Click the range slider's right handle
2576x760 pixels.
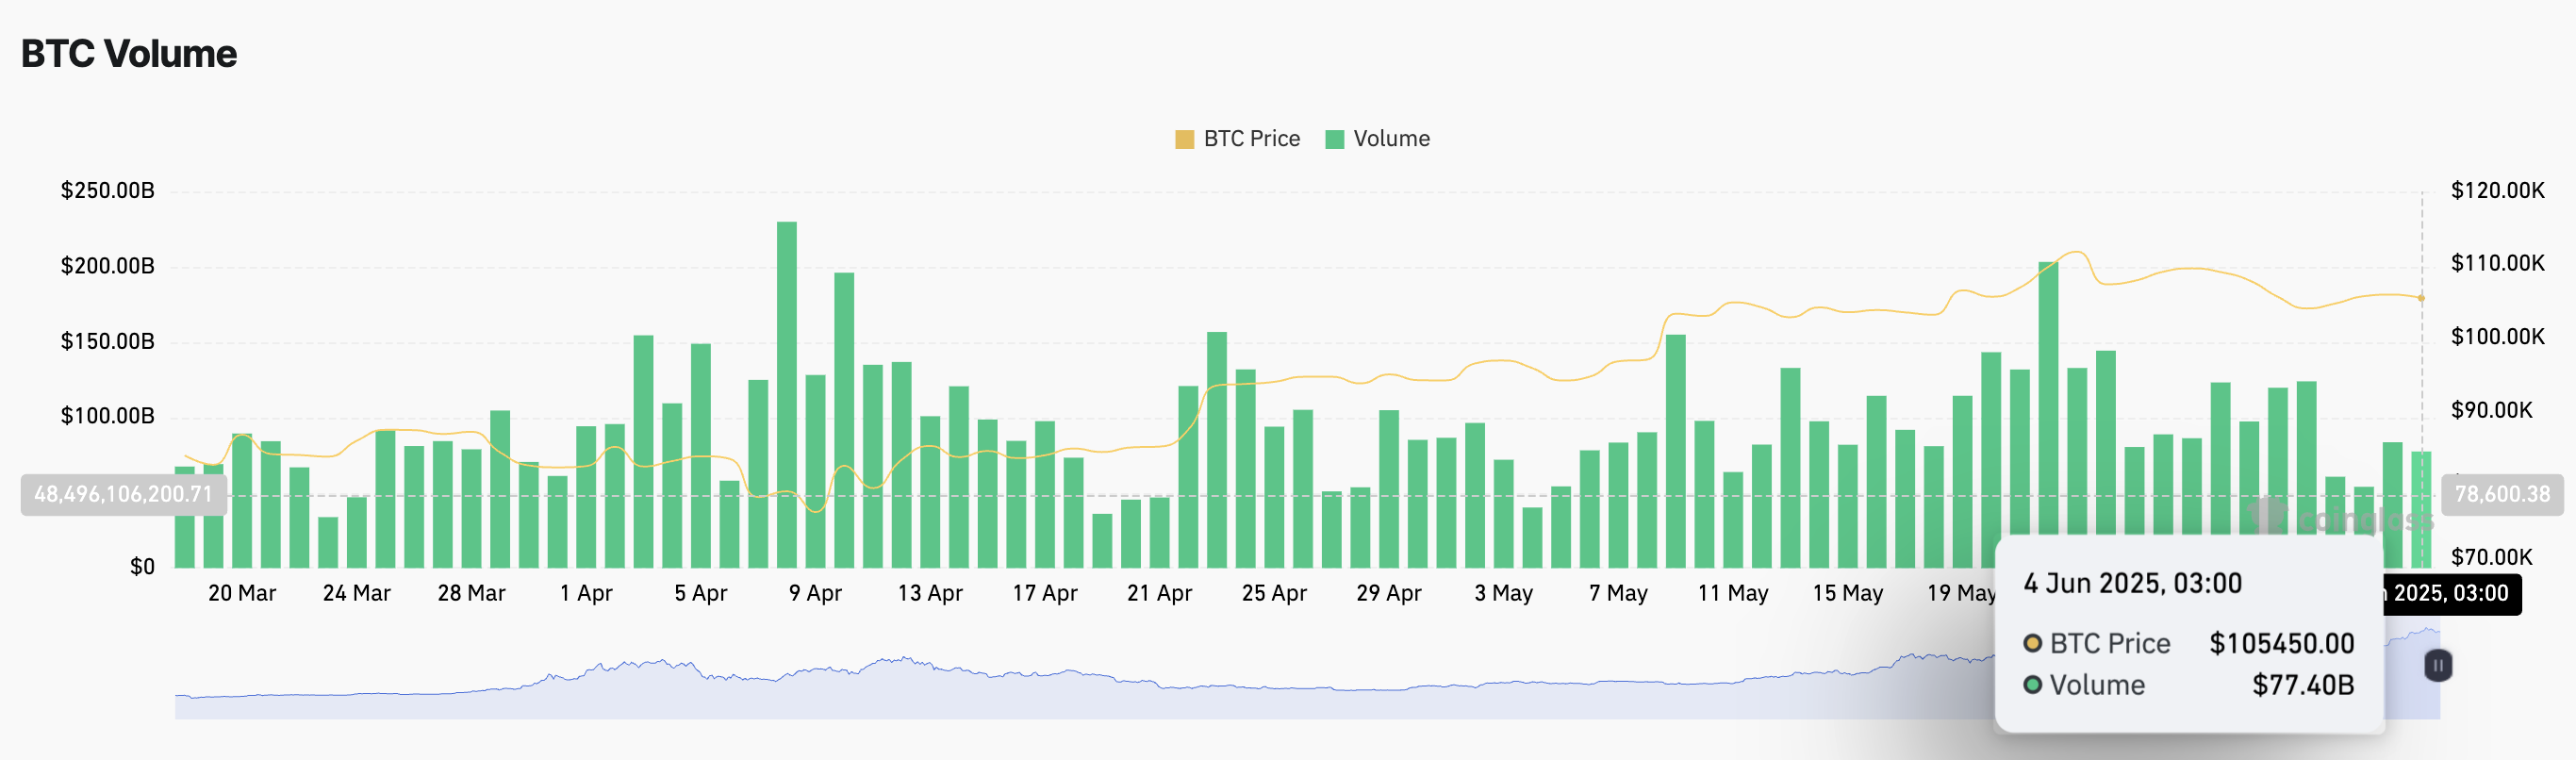click(x=2438, y=665)
